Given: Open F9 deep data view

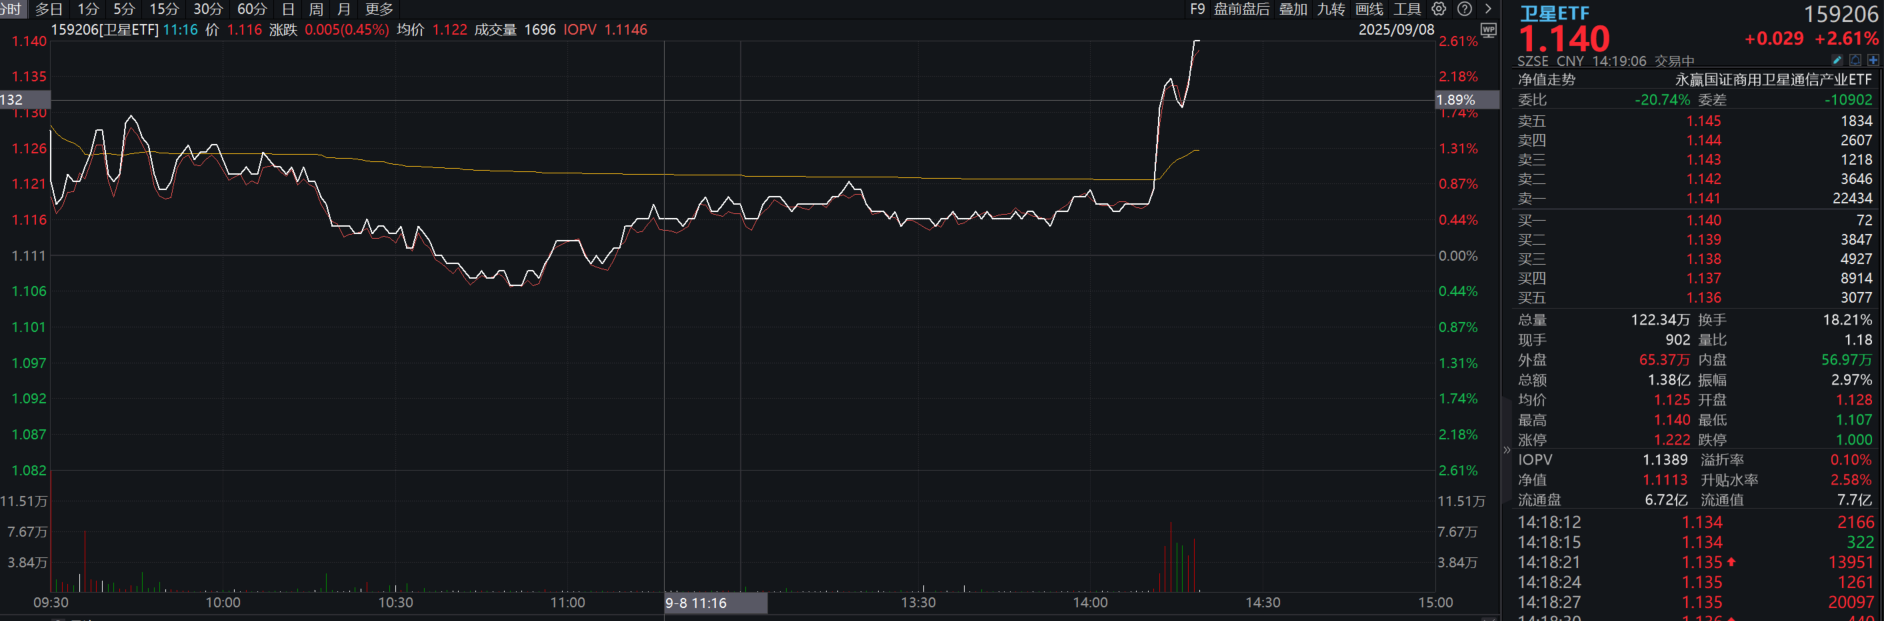Looking at the screenshot, I should (x=1197, y=9).
